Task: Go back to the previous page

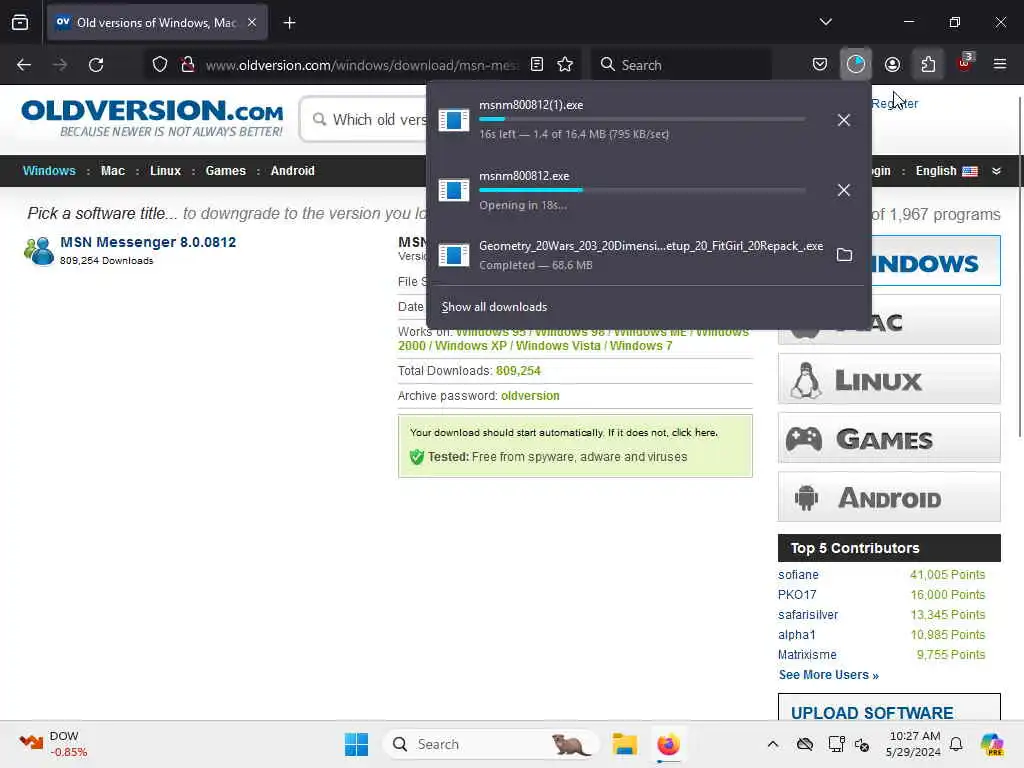Action: click(24, 65)
